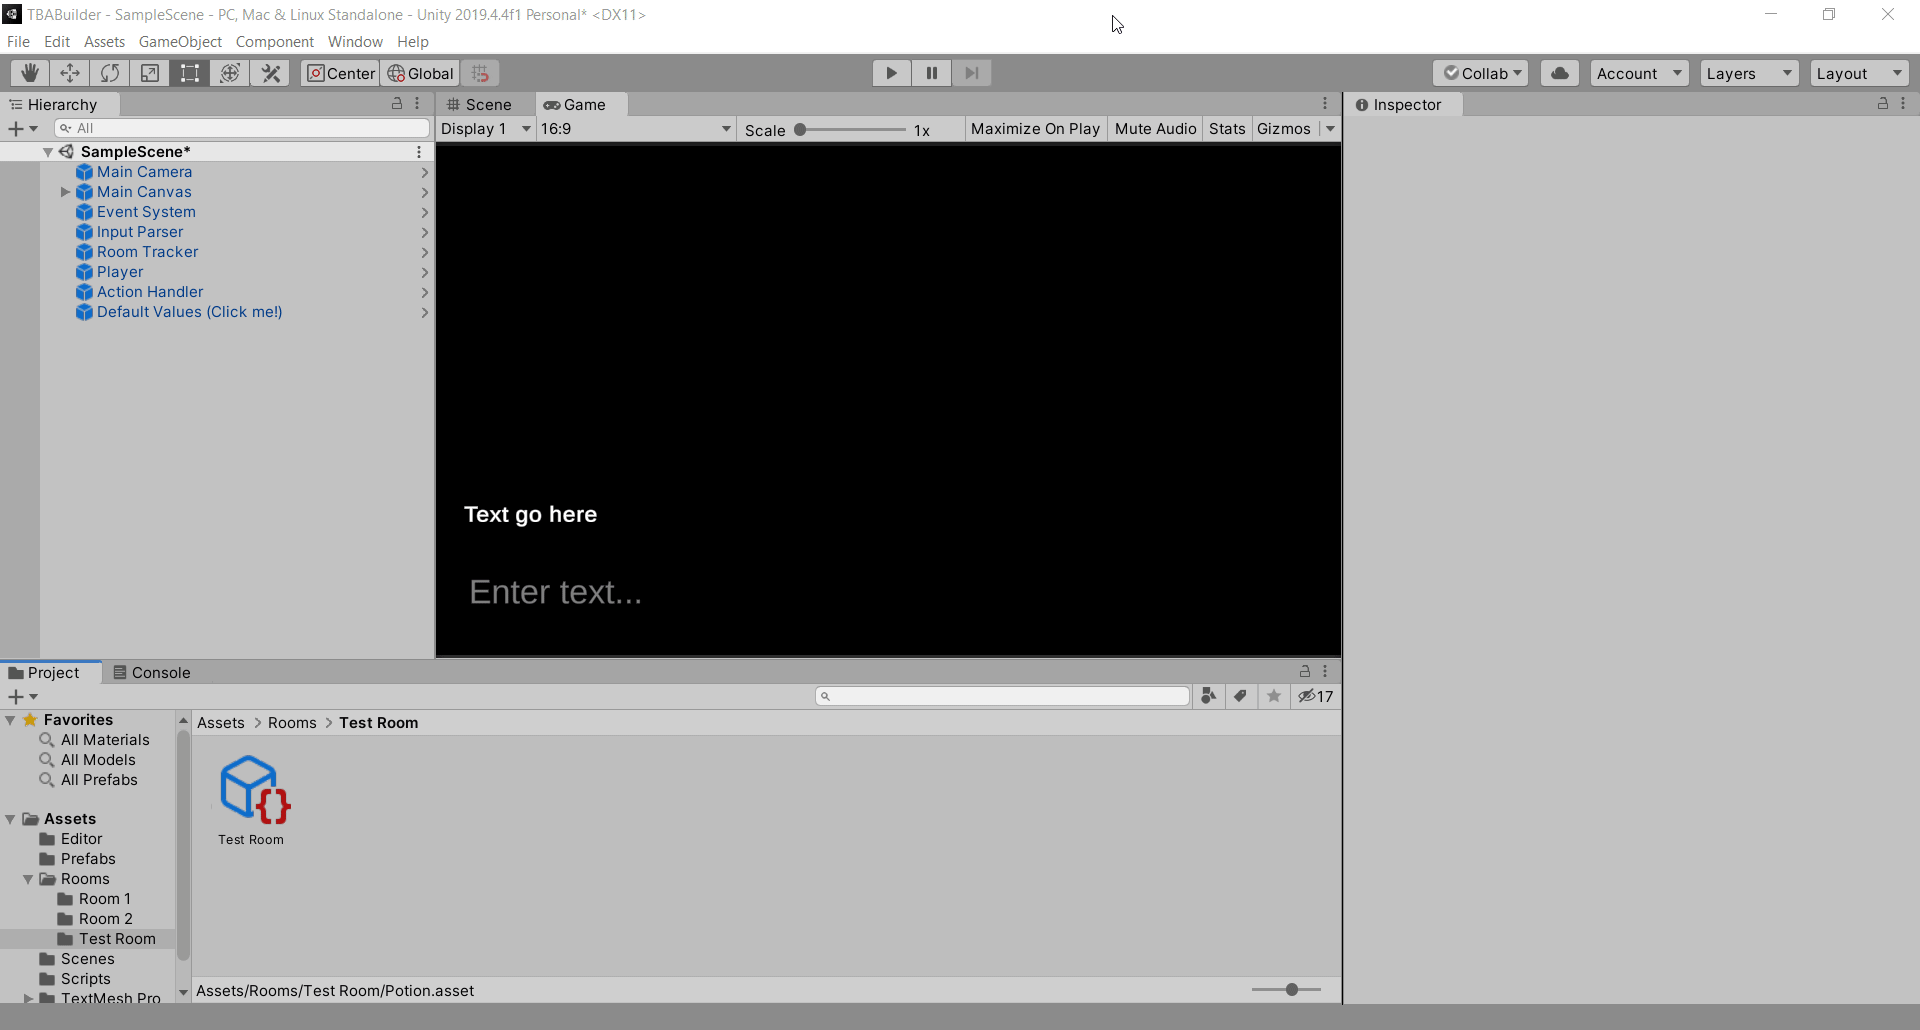1920x1030 pixels.
Task: Click the Project search field
Action: pyautogui.click(x=1002, y=696)
